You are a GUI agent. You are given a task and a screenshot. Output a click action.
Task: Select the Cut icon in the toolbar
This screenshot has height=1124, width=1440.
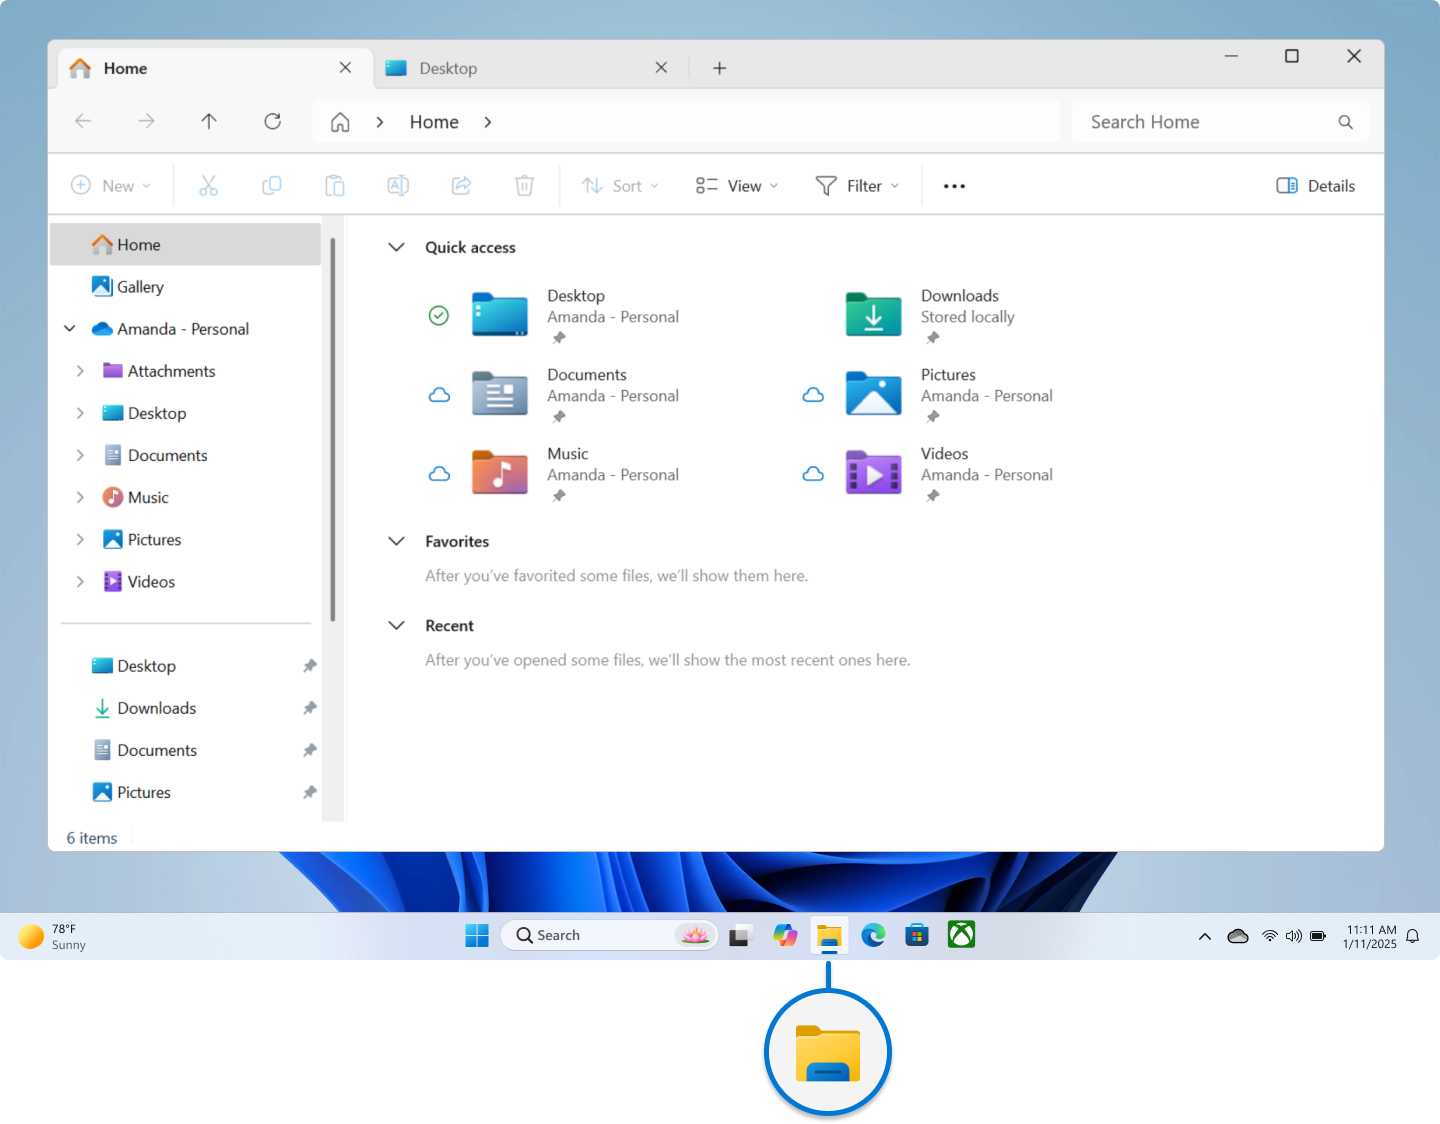pos(208,185)
